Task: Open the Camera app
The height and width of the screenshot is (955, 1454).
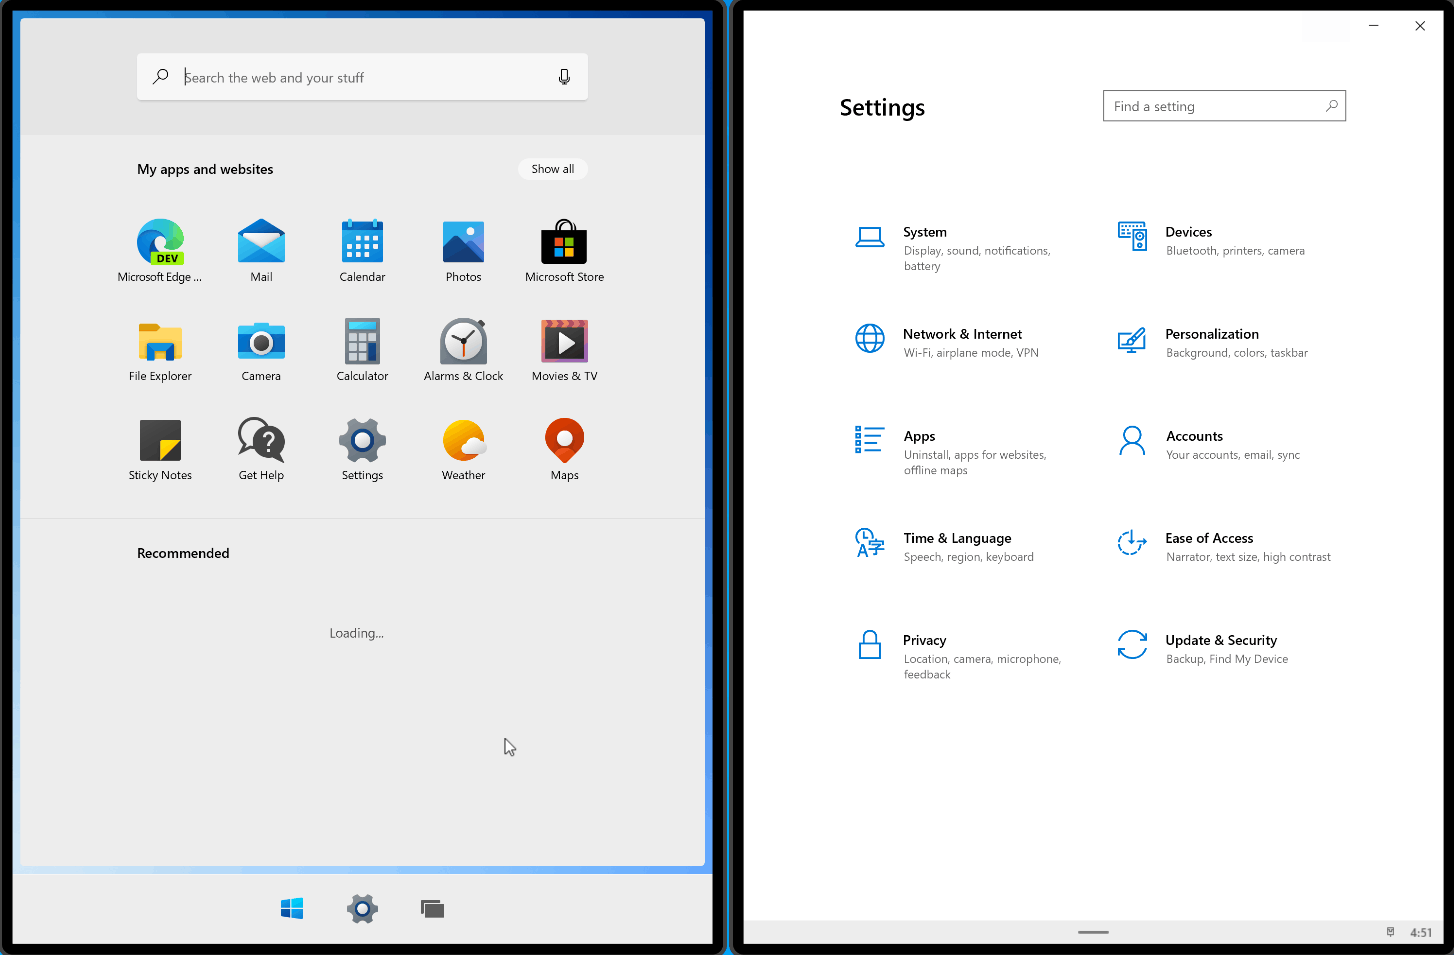Action: pyautogui.click(x=261, y=342)
